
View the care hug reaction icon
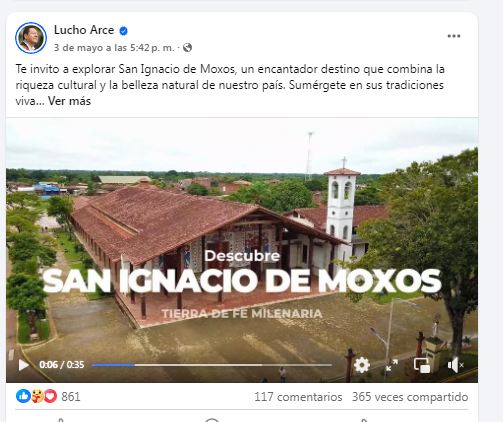[x=37, y=396]
